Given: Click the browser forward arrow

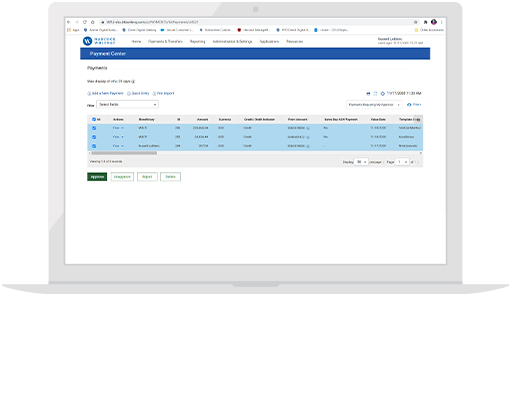Looking at the screenshot, I should [77, 22].
